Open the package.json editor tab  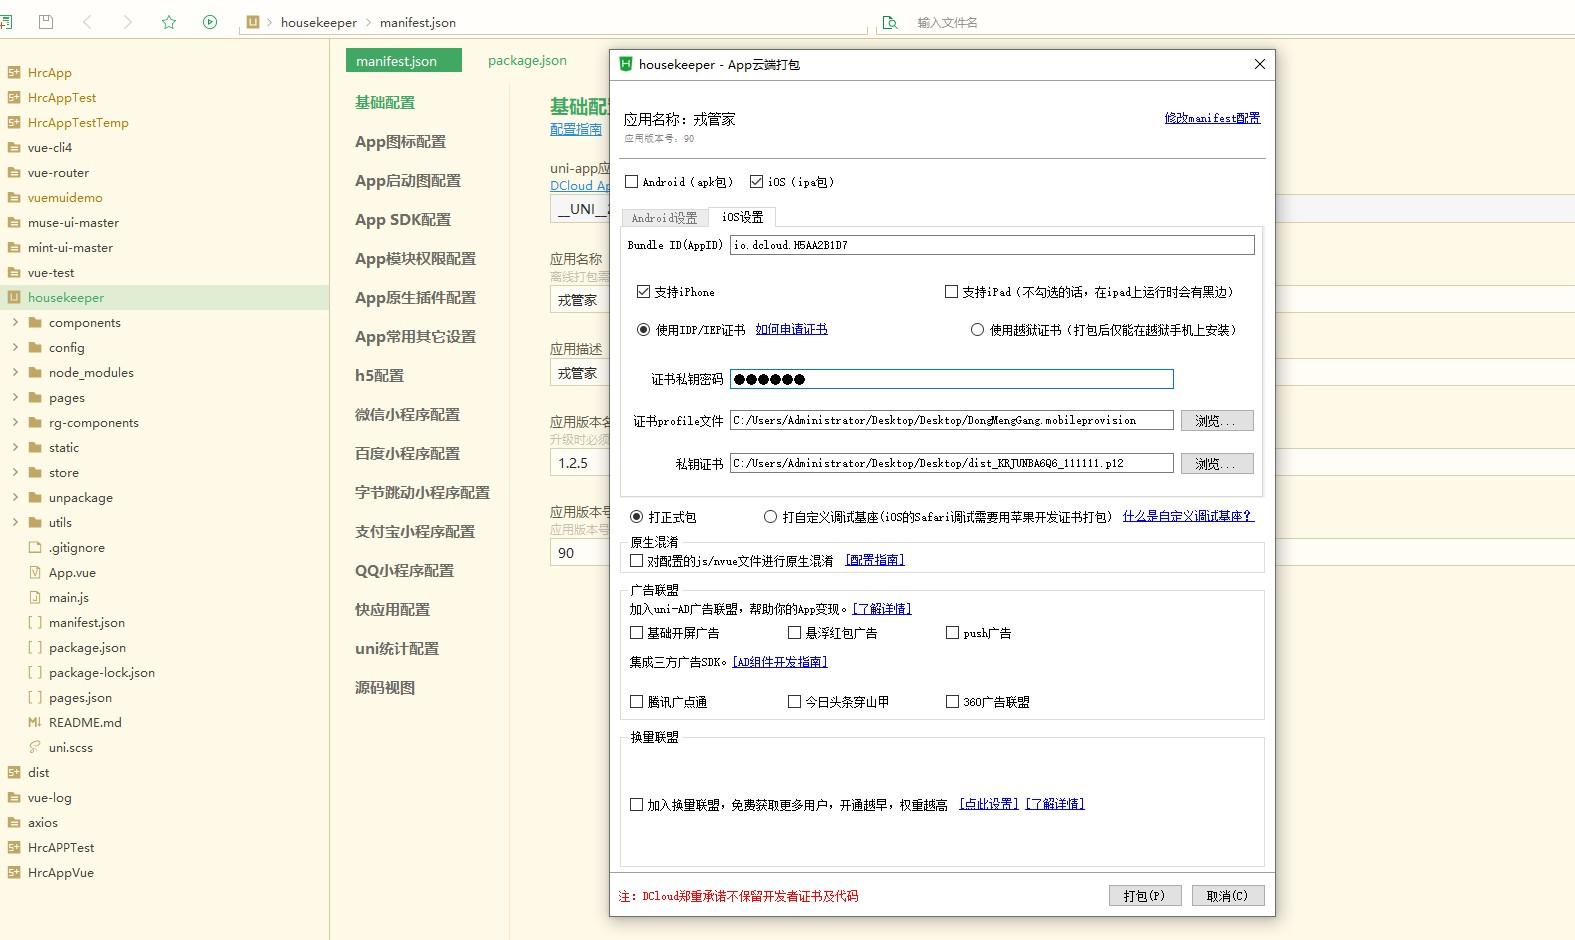coord(527,60)
